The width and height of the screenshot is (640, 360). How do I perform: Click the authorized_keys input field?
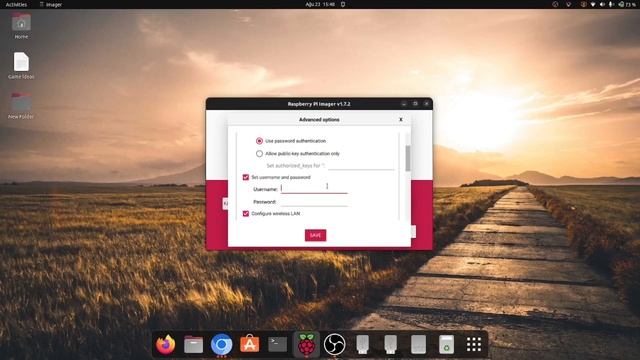(361, 165)
